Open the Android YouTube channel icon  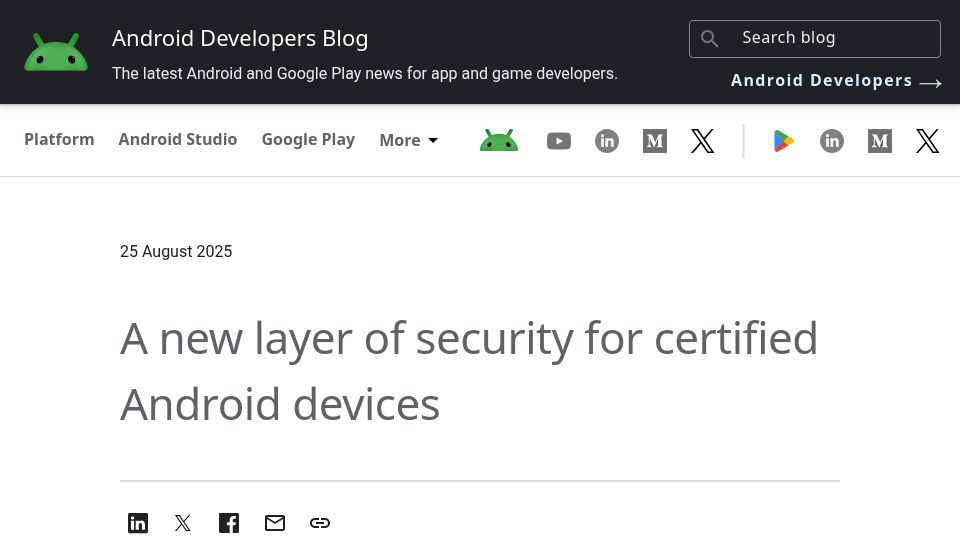[558, 141]
